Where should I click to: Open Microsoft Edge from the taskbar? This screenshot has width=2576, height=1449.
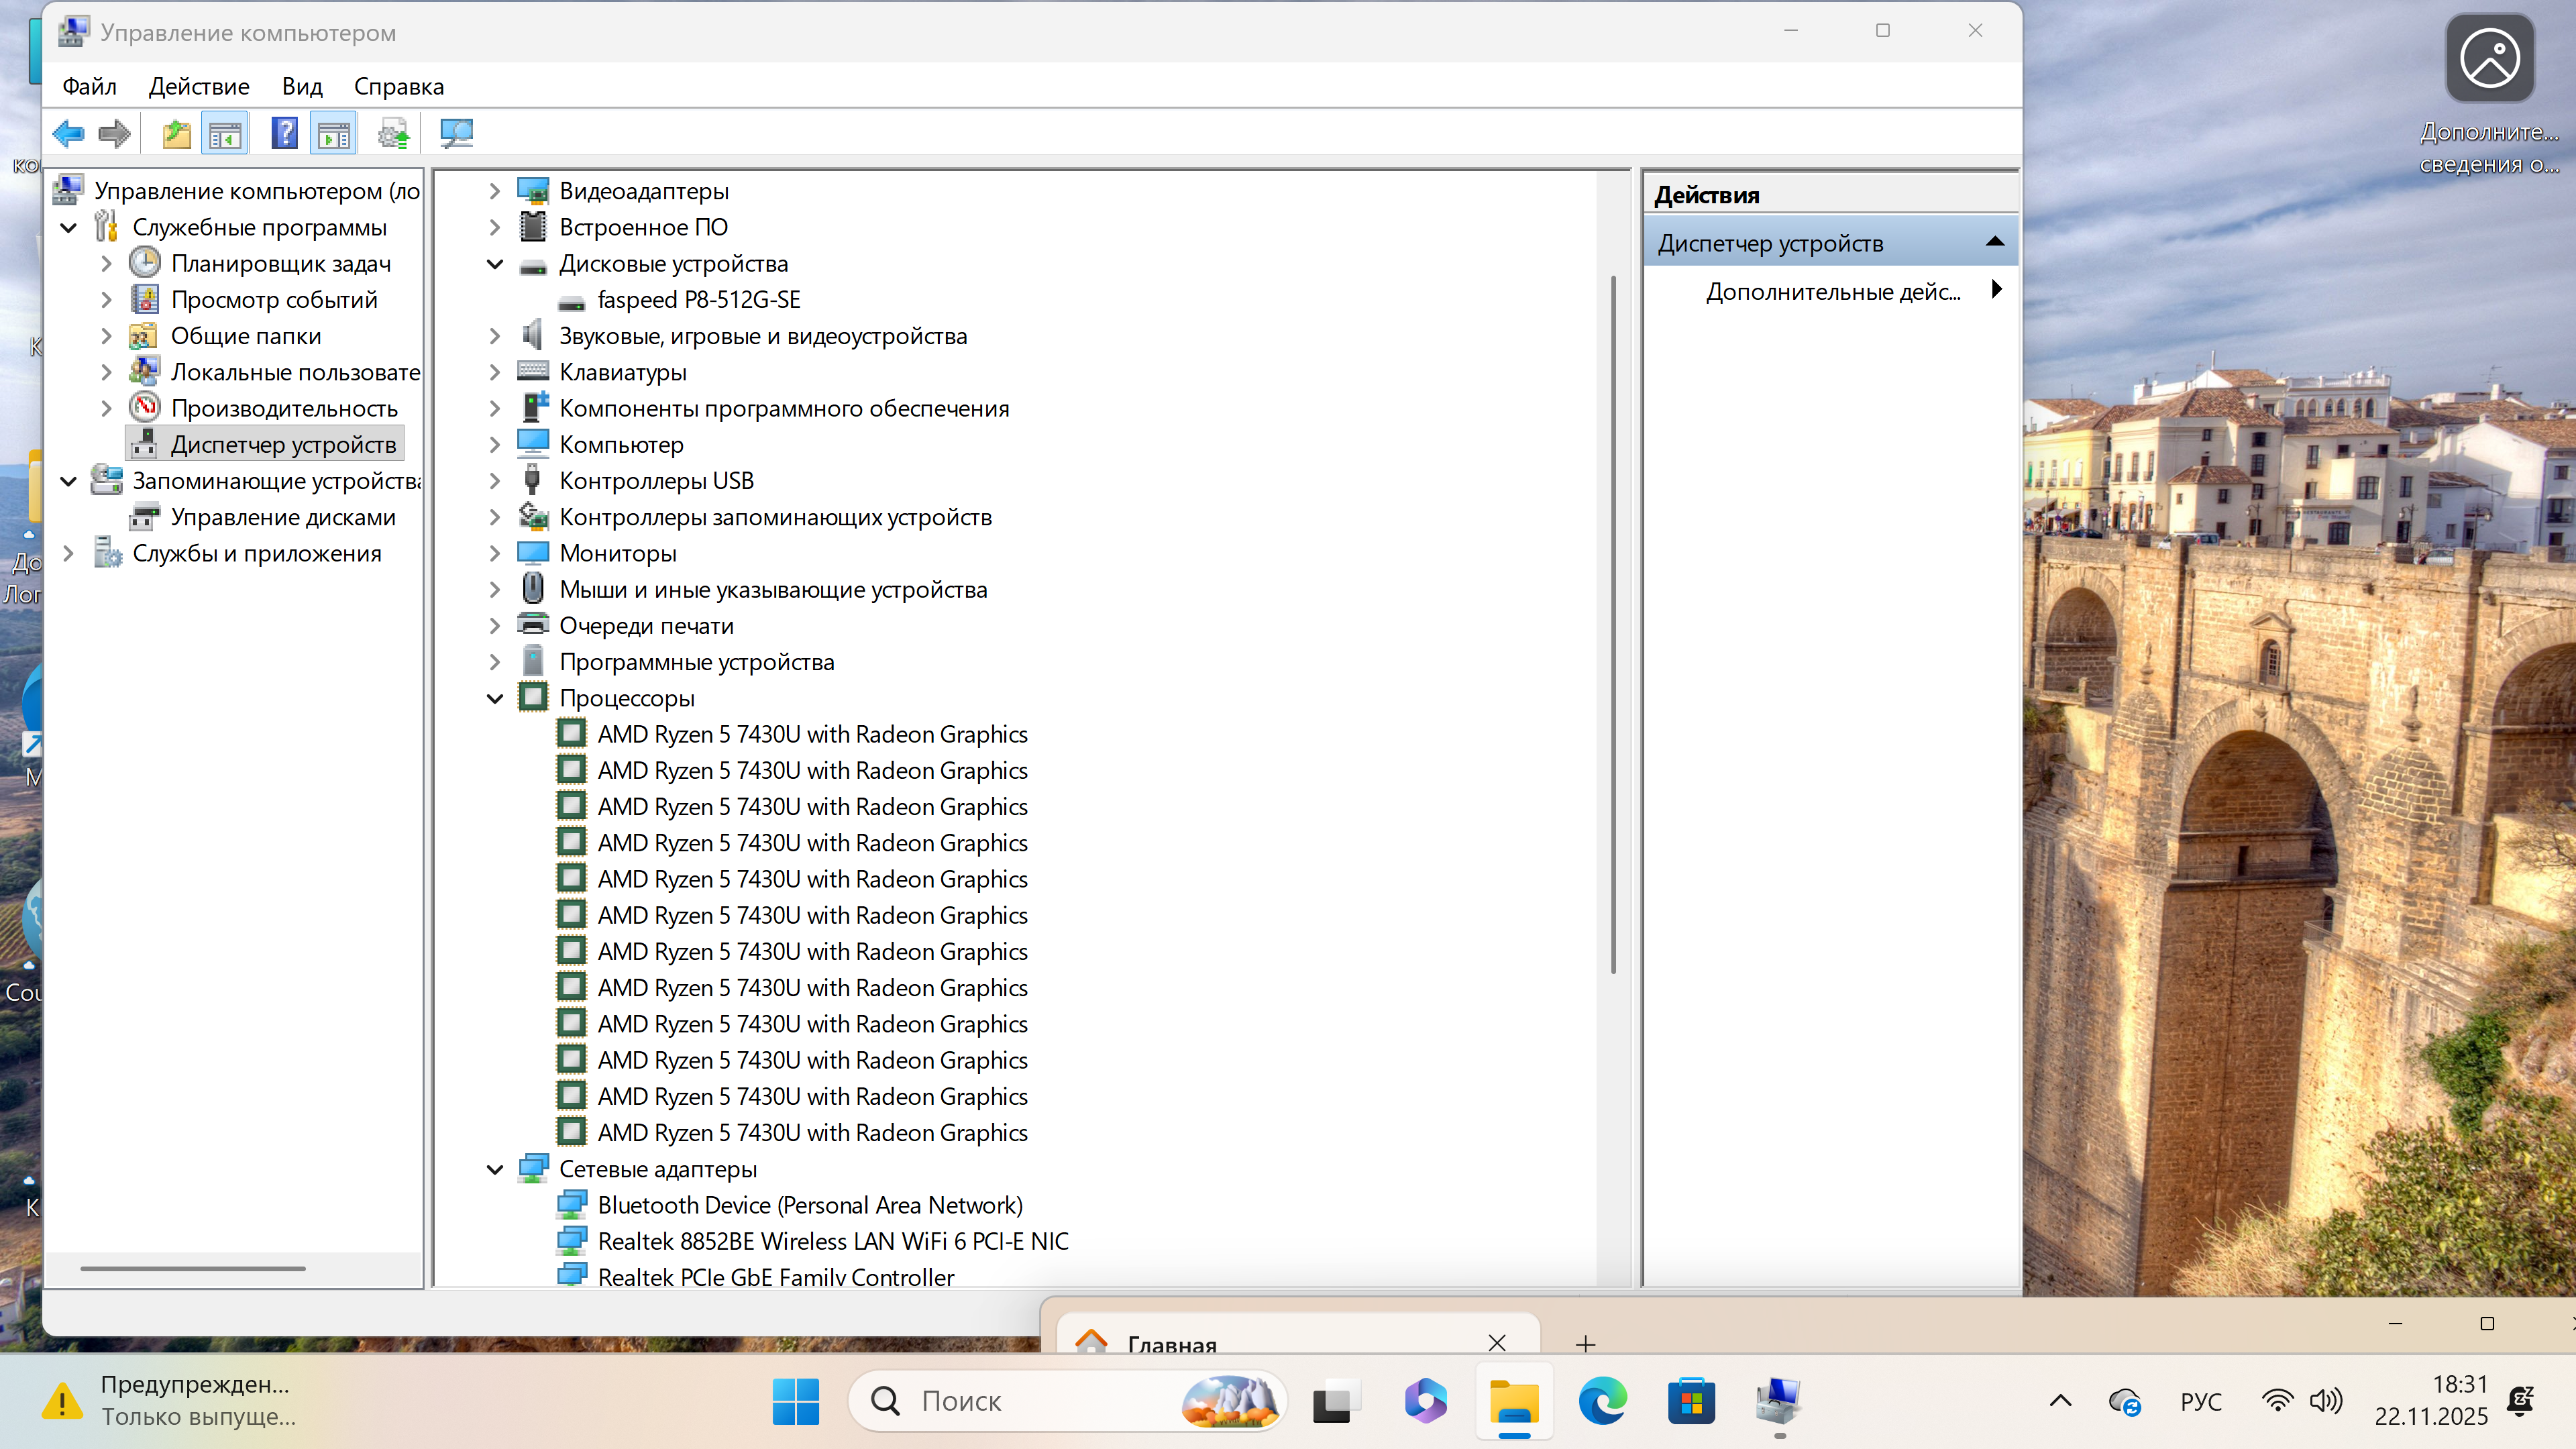pos(1602,1401)
